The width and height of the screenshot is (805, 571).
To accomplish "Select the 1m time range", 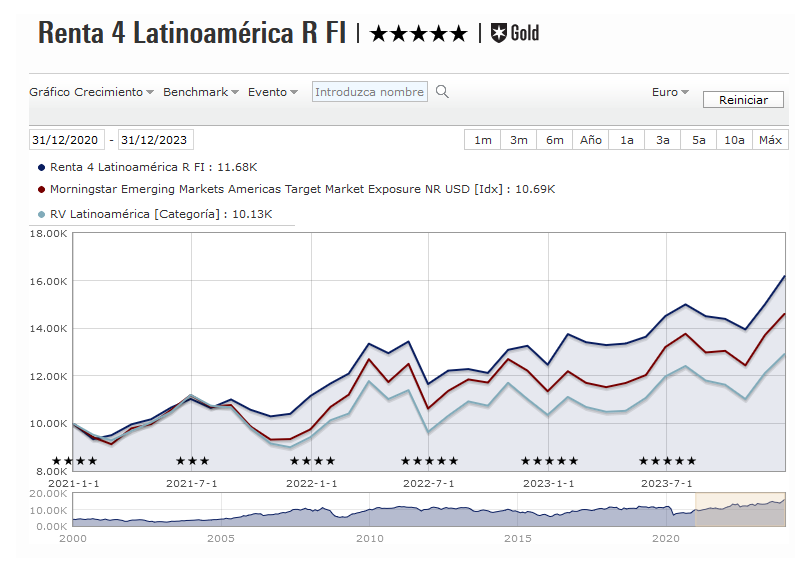I will [x=483, y=140].
